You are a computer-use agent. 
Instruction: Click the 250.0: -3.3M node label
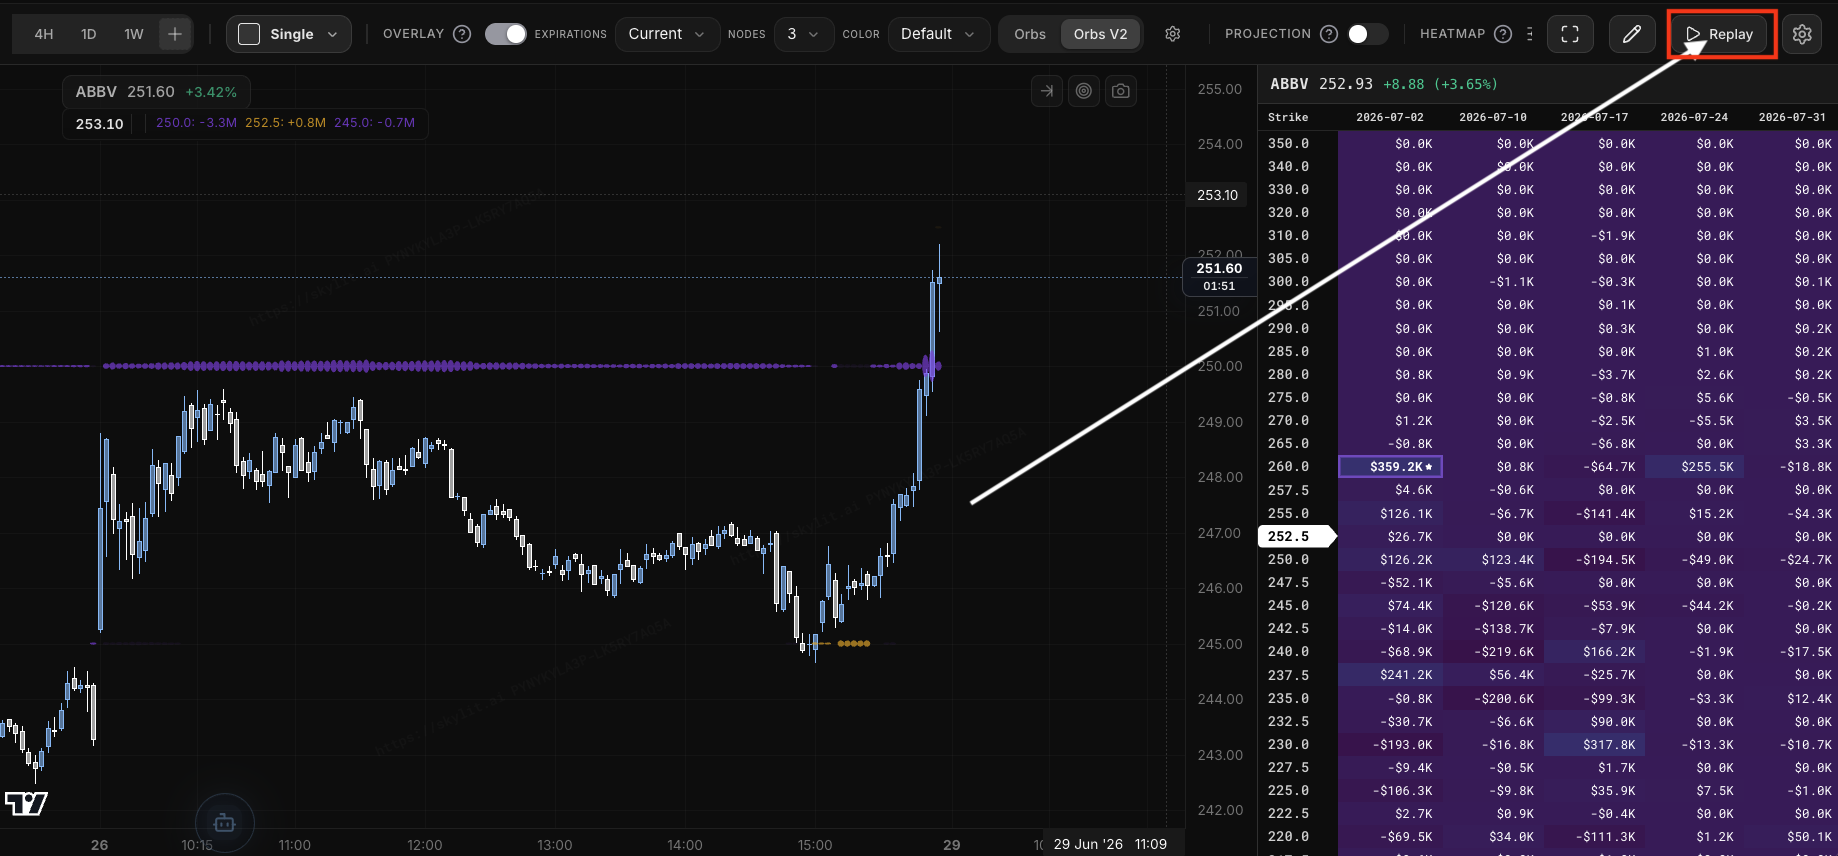[x=196, y=123]
